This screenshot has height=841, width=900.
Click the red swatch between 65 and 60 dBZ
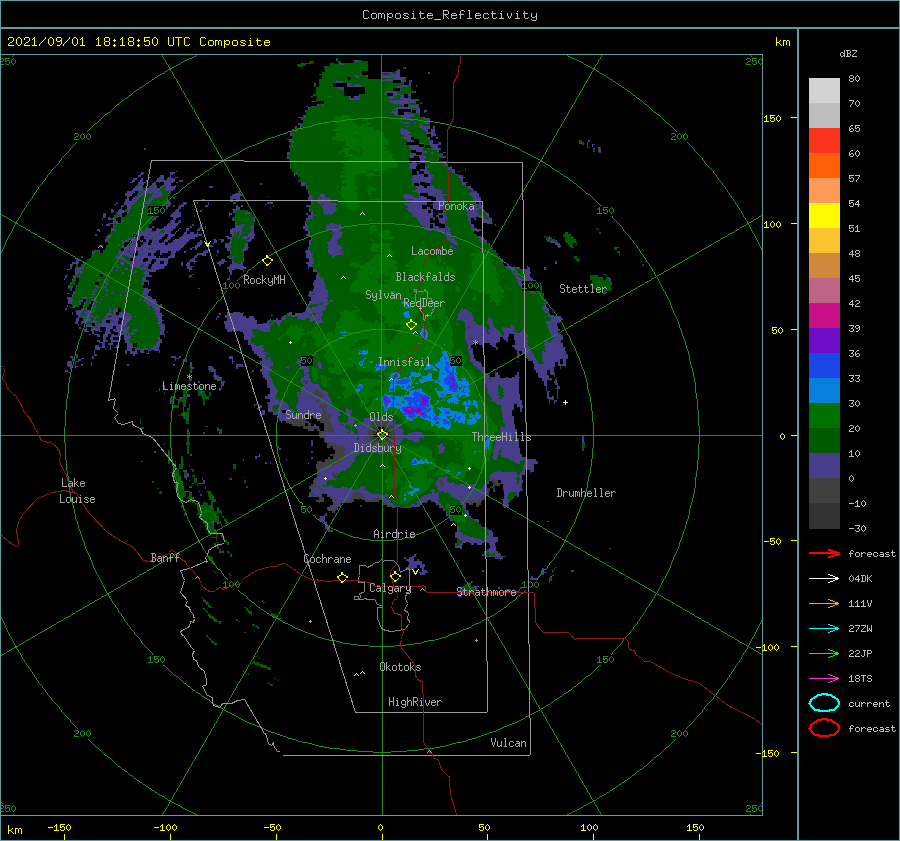(824, 141)
